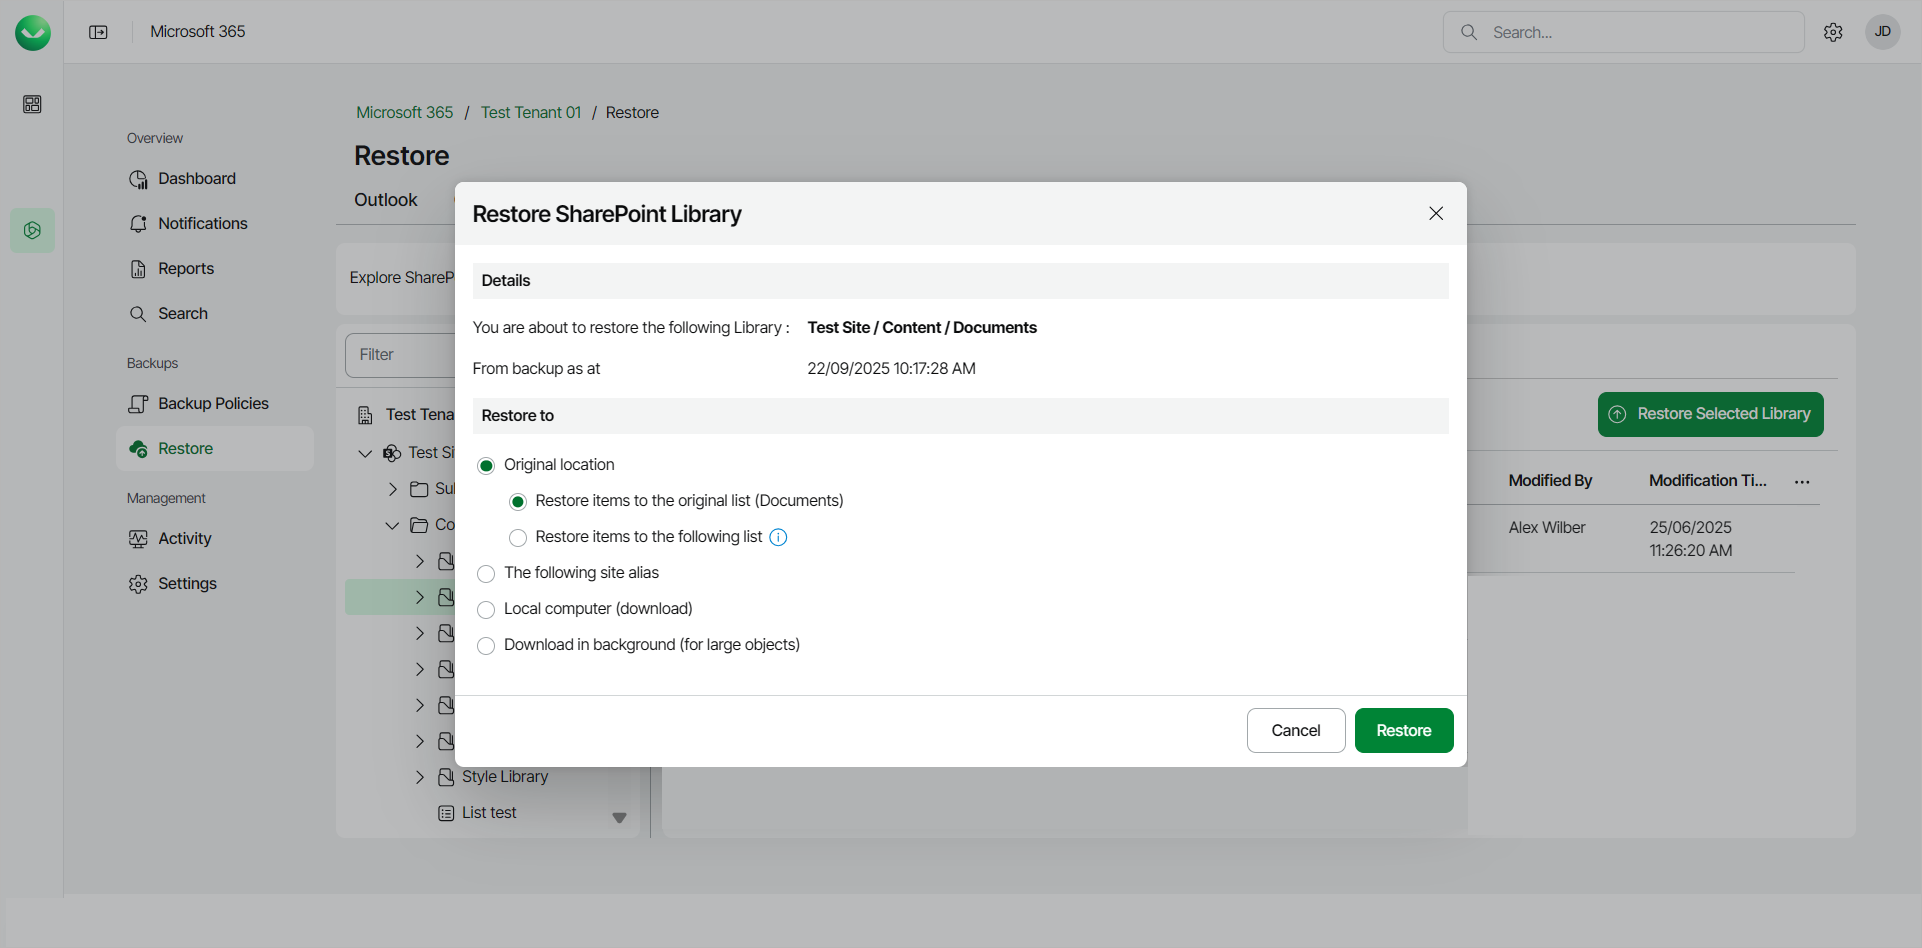Click the Activity monitor icon
The height and width of the screenshot is (948, 1922).
[138, 539]
